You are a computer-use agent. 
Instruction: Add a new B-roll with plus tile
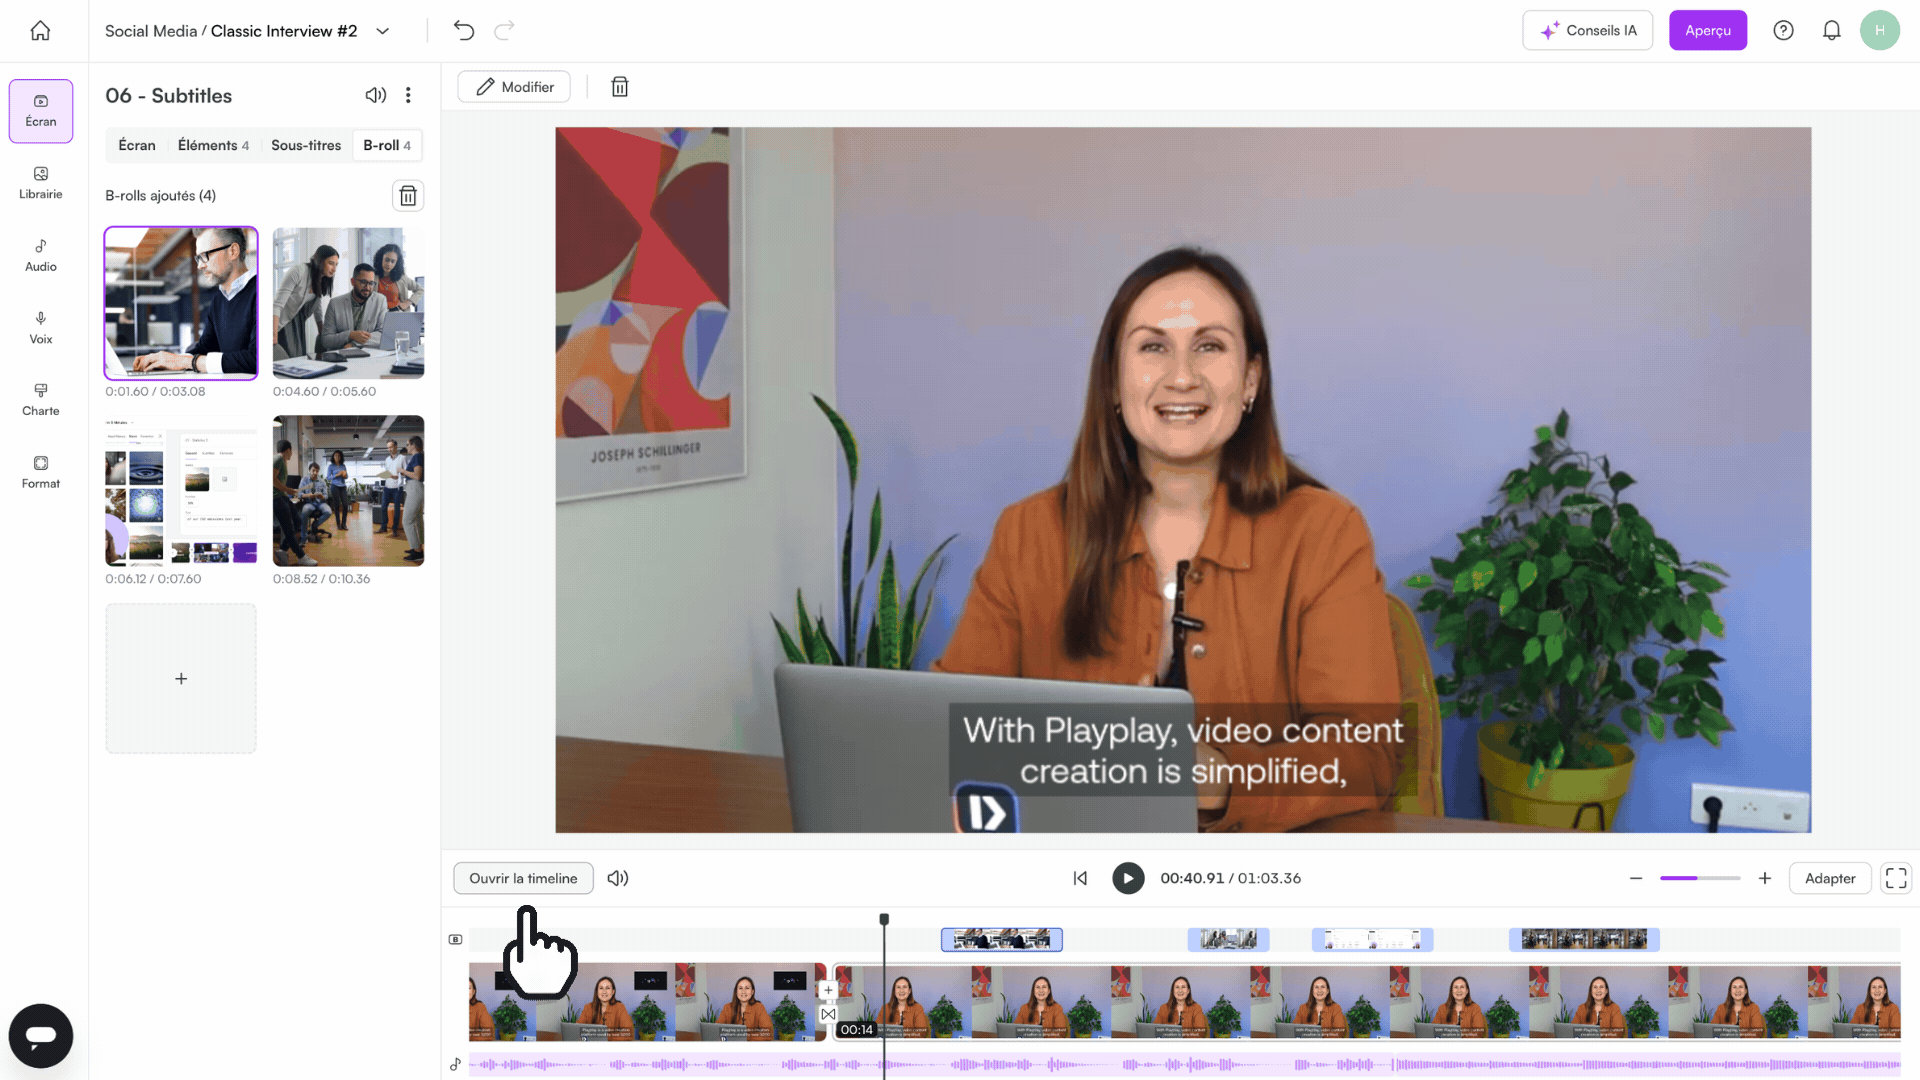[x=181, y=678]
